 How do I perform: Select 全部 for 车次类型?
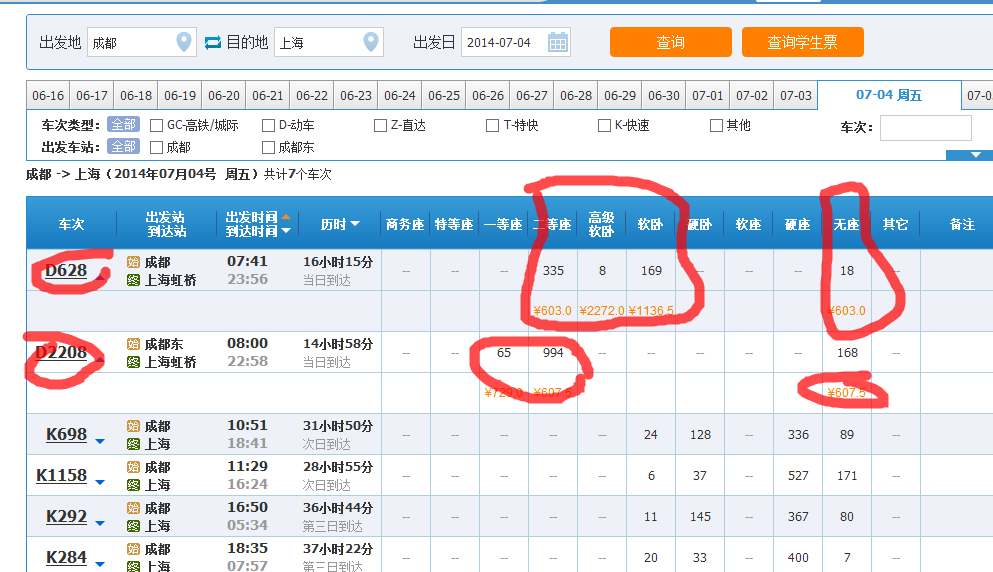(123, 125)
